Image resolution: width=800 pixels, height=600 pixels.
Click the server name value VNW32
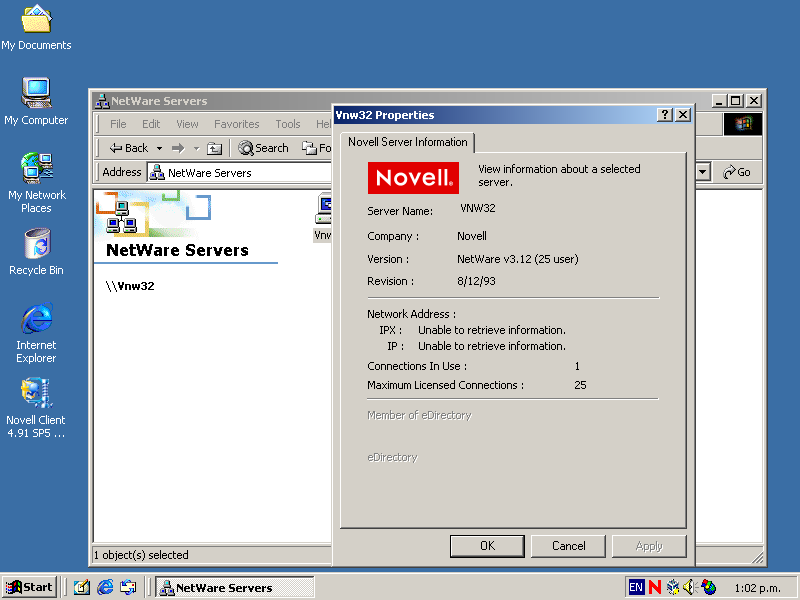(x=478, y=208)
